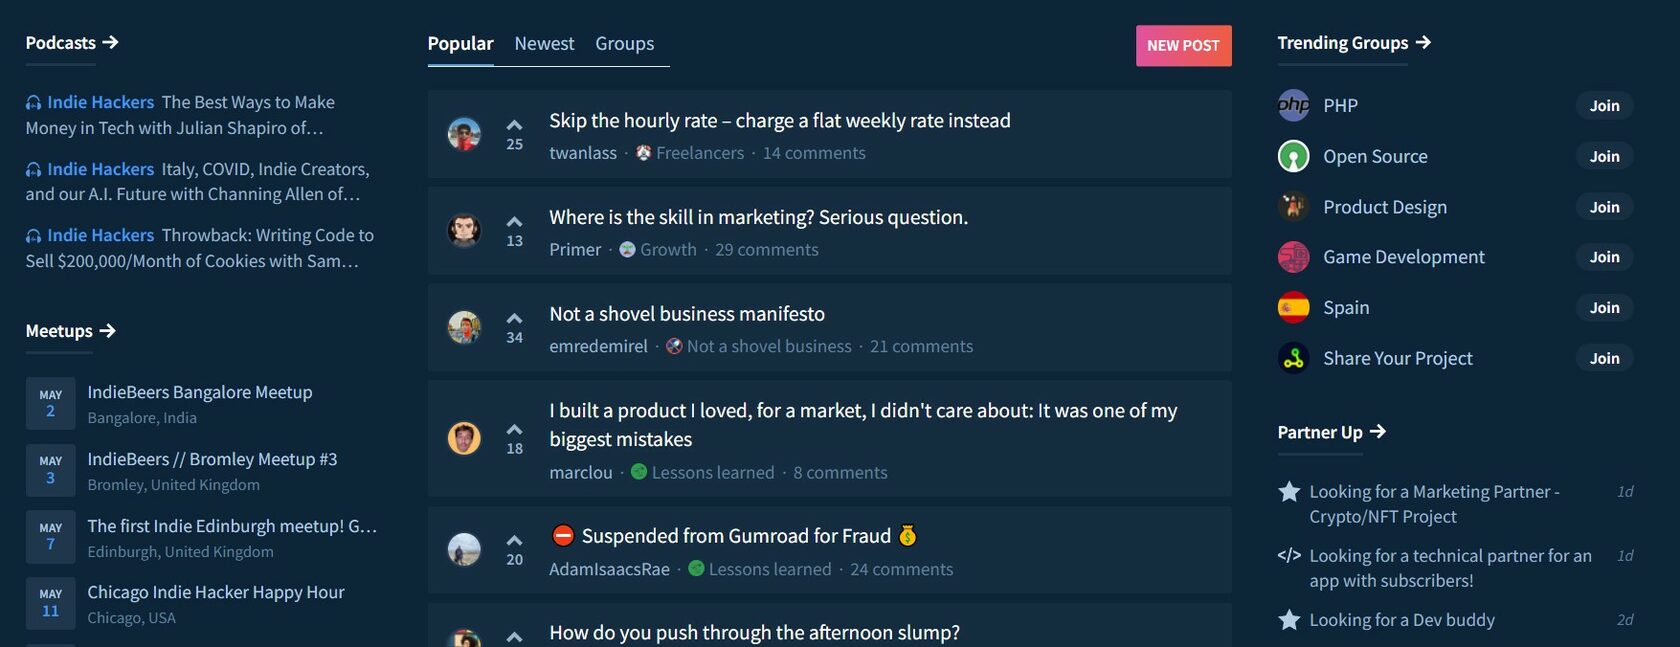
Task: Expand the Trending Groups section arrow
Action: click(1424, 42)
